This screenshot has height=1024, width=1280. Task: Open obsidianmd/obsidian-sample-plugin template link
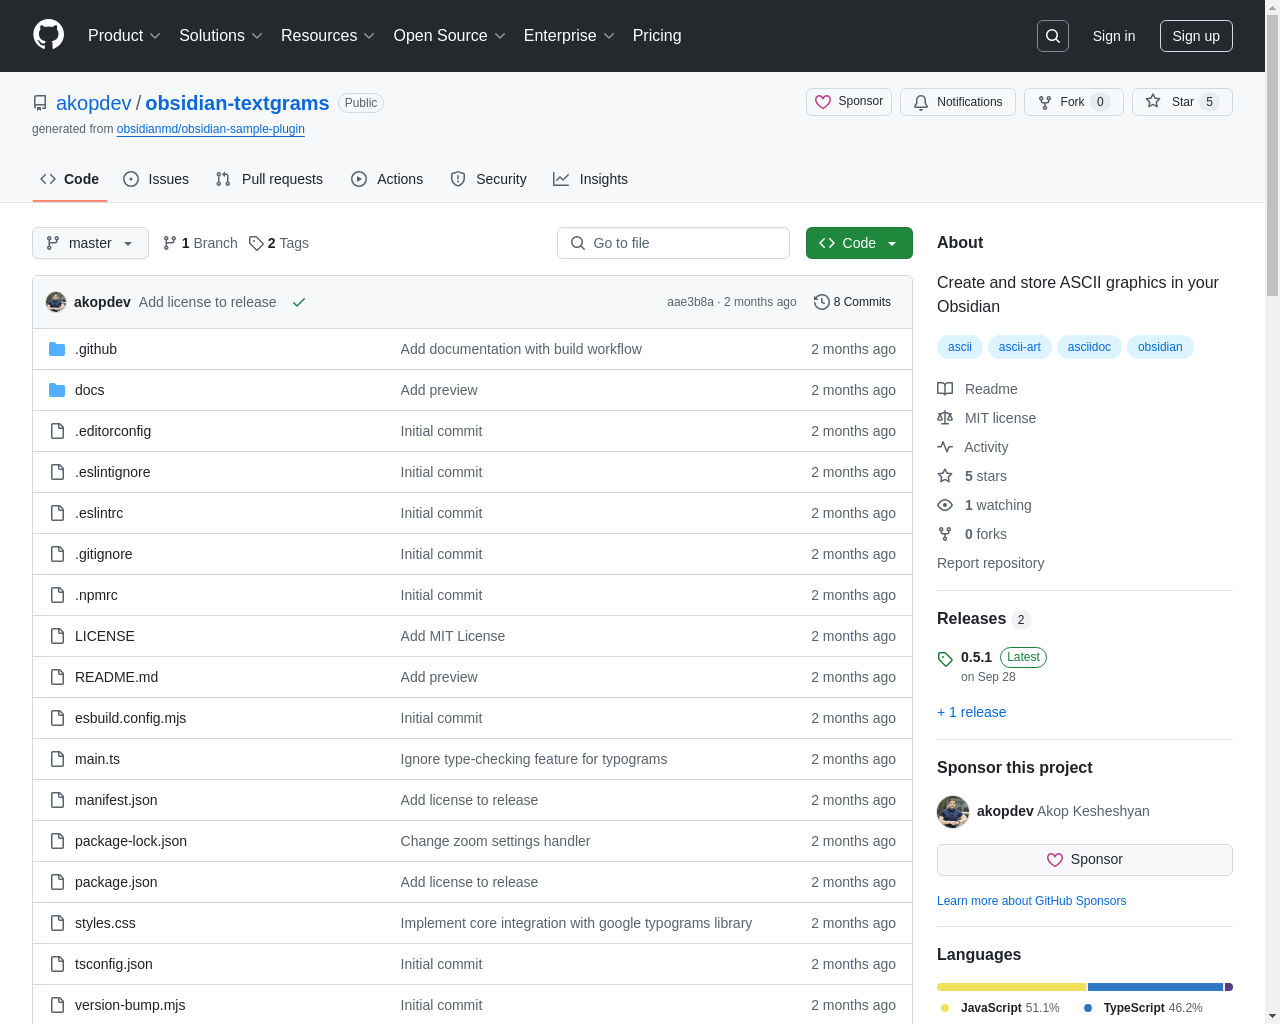click(x=211, y=129)
